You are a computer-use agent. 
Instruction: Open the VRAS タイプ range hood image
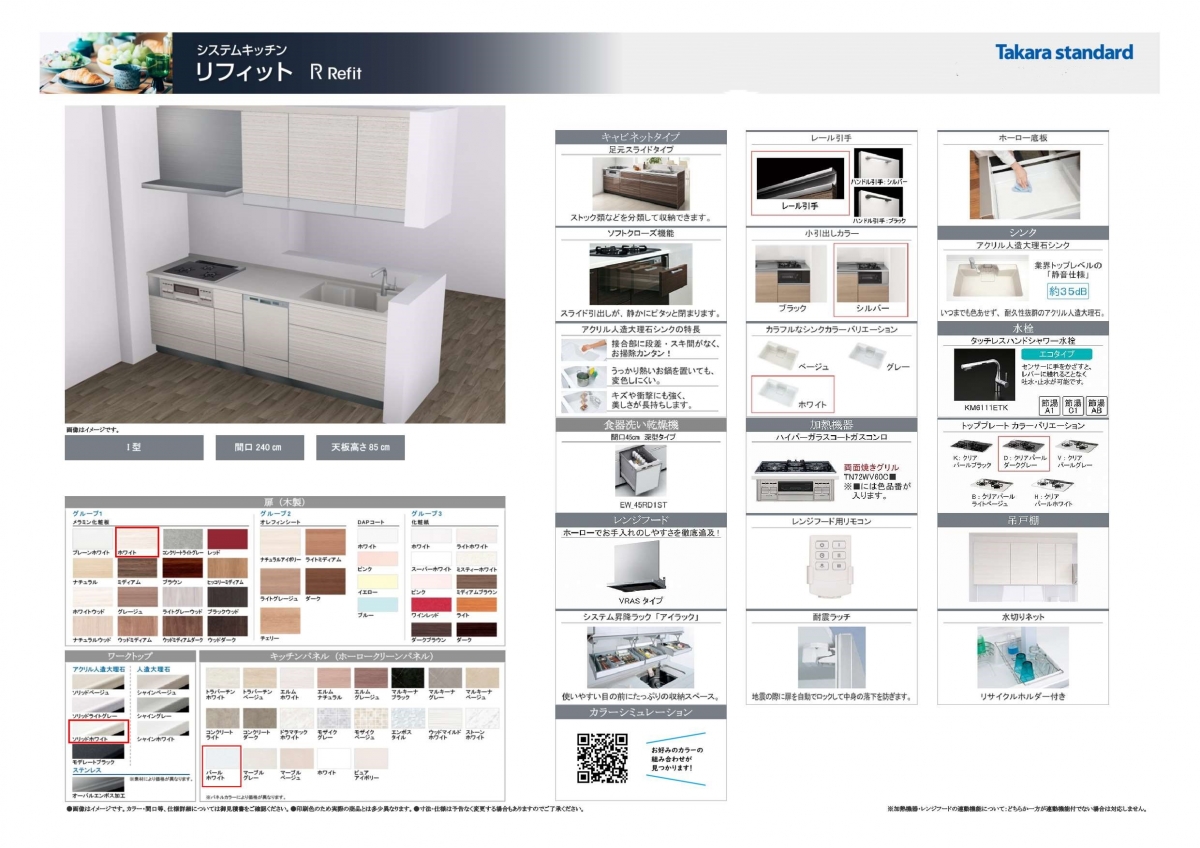pos(640,566)
